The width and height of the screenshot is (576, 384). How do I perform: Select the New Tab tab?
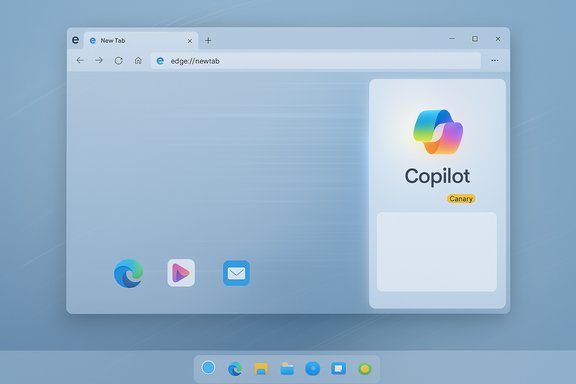[x=141, y=40]
